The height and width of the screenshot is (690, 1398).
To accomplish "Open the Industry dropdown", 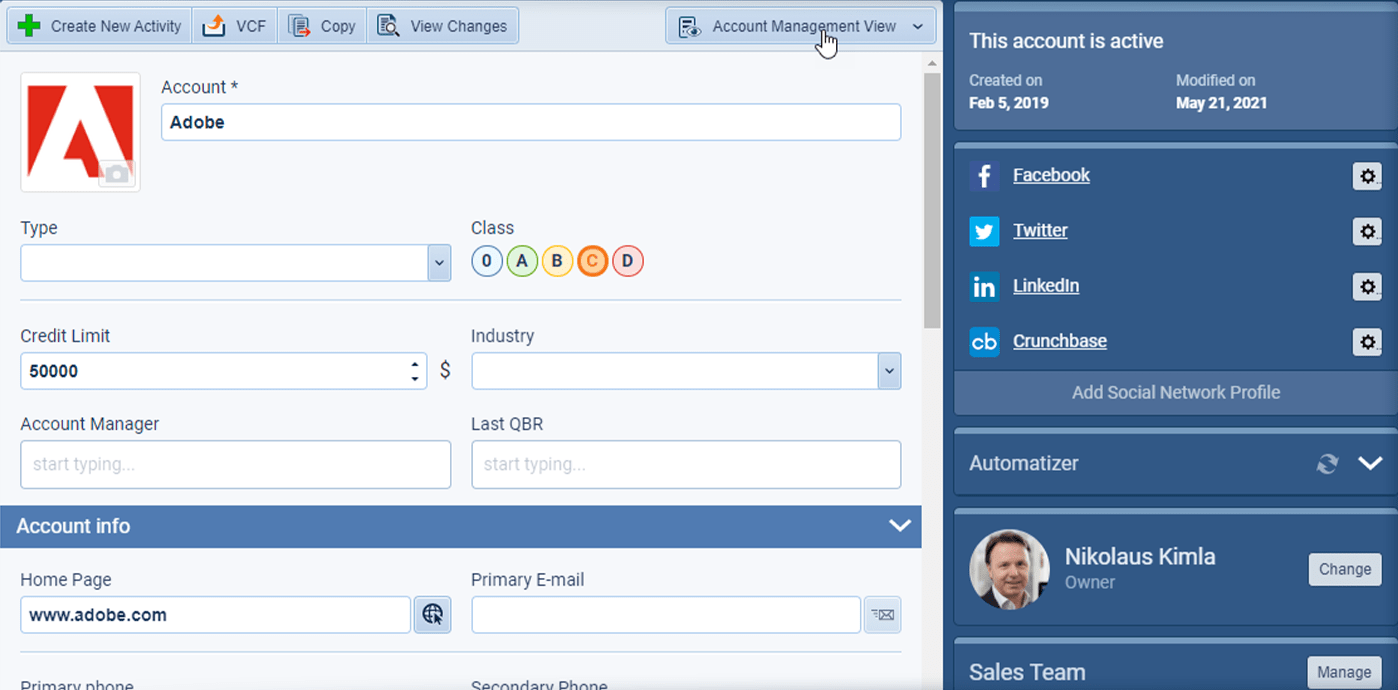I will pyautogui.click(x=888, y=370).
